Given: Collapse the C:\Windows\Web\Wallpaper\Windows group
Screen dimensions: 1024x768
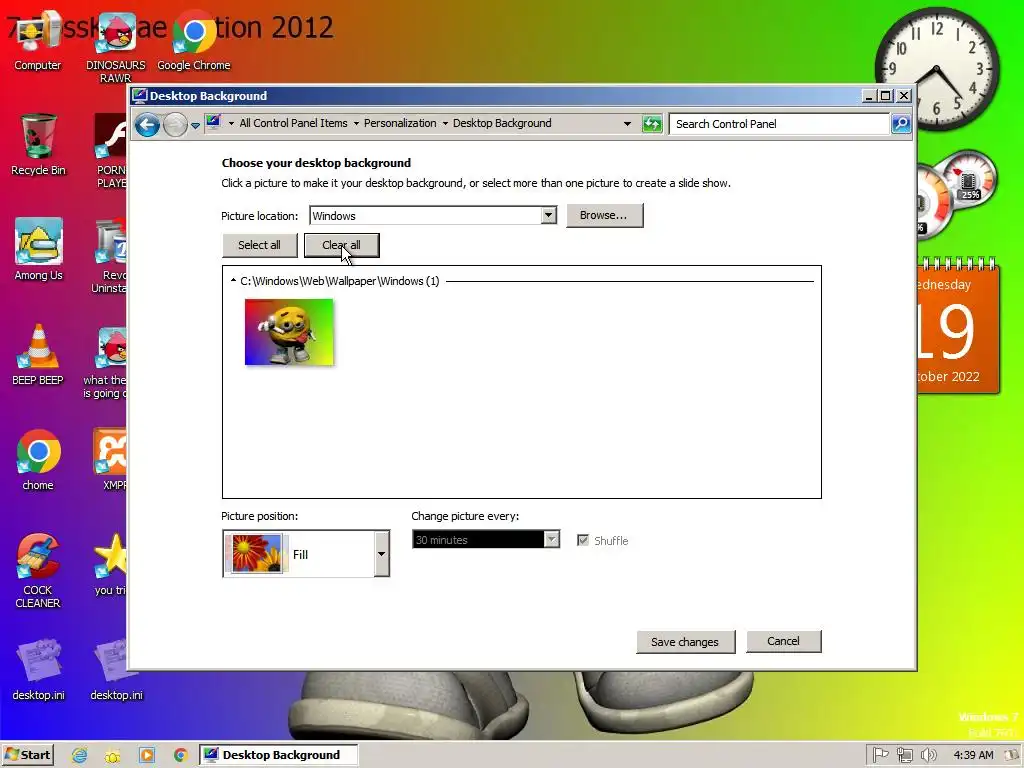Looking at the screenshot, I should click(x=233, y=281).
